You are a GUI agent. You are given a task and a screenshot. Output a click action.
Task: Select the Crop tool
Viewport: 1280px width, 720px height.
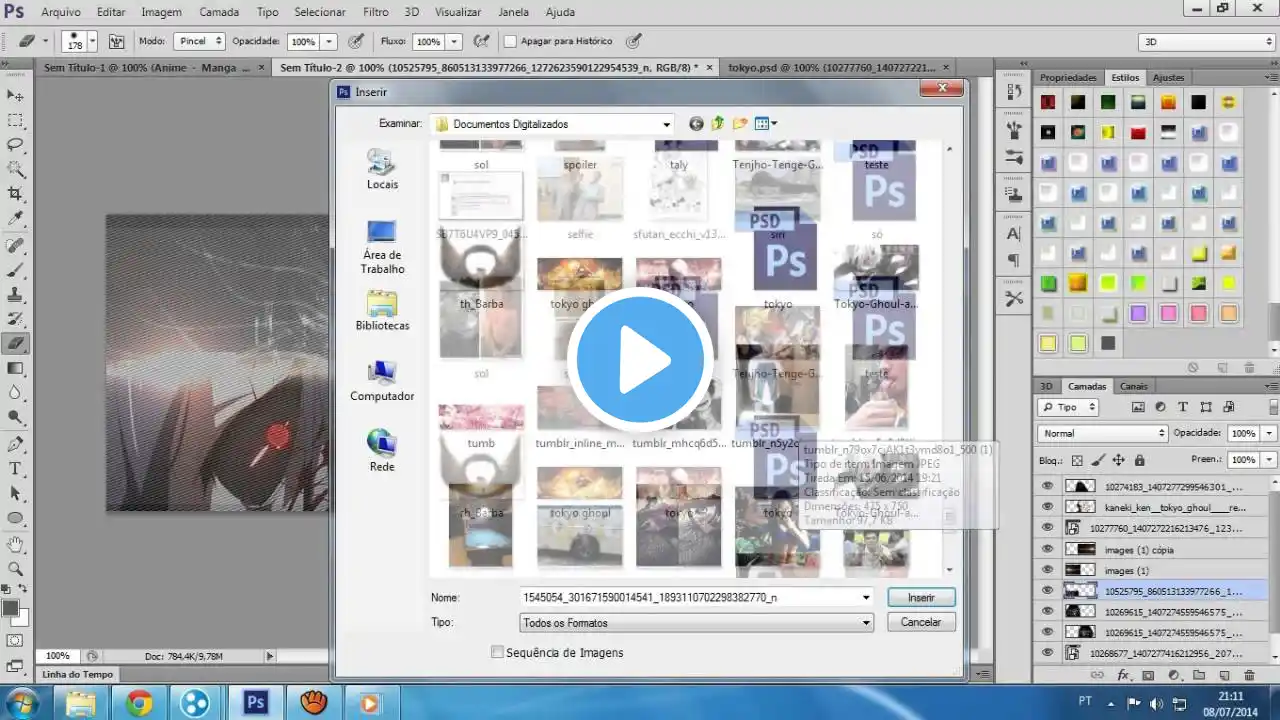(x=16, y=194)
